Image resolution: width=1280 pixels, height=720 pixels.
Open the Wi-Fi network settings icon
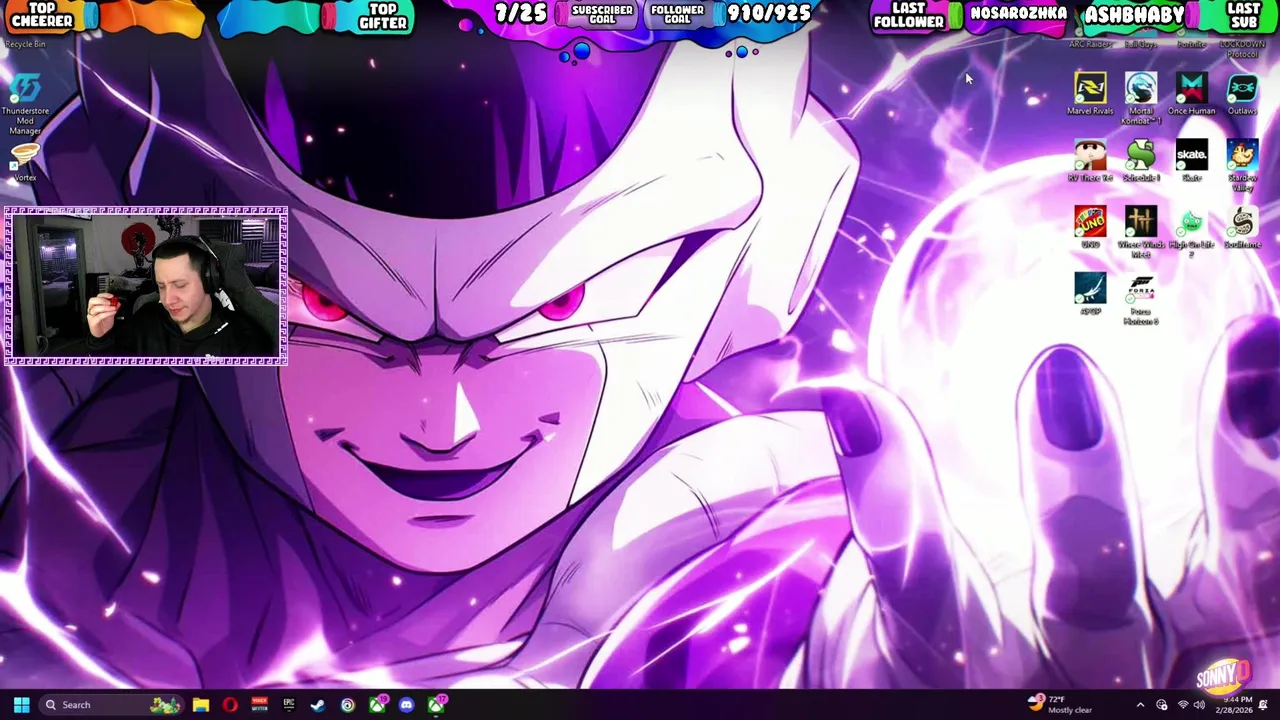coord(1182,705)
